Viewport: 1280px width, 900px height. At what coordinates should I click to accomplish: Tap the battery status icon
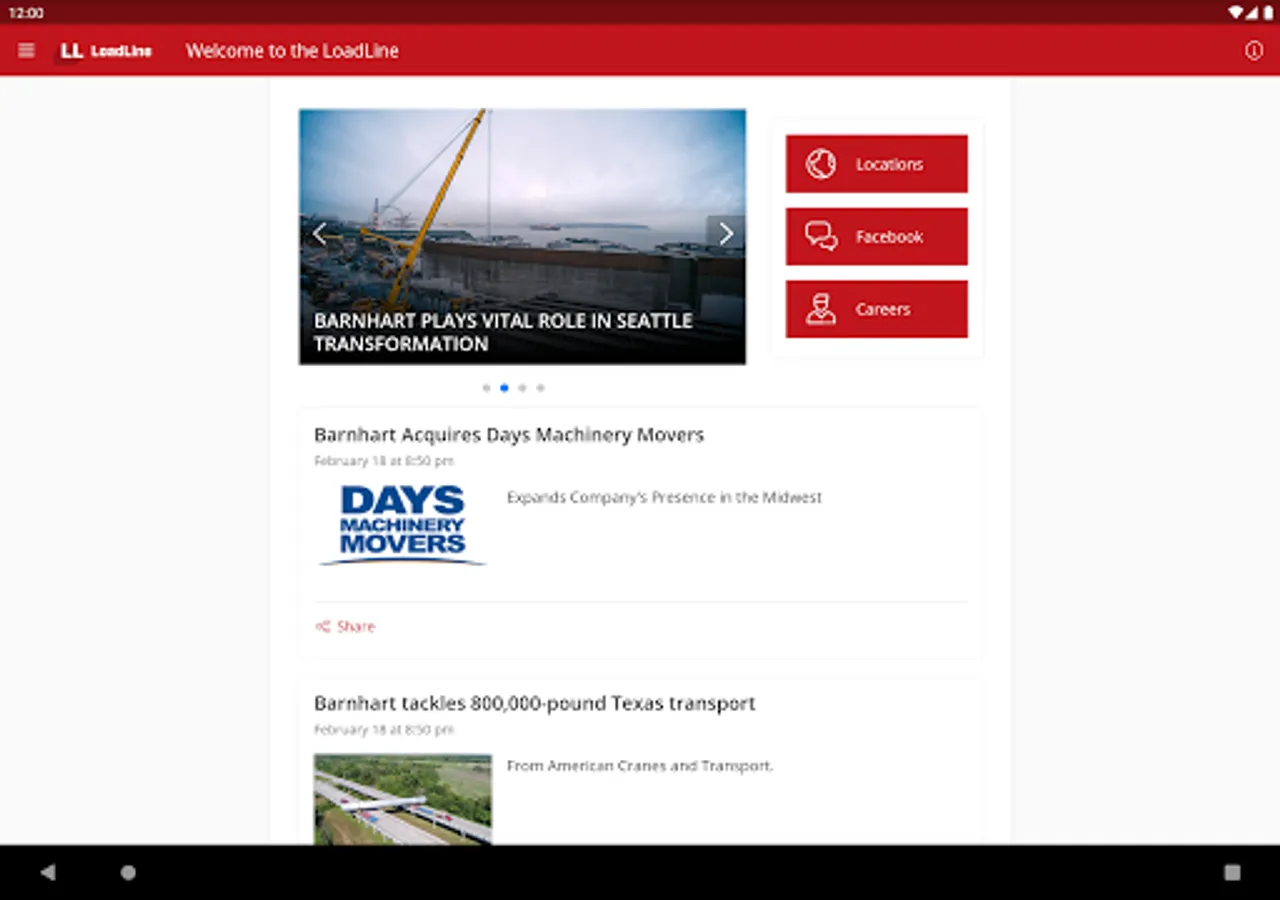point(1268,12)
